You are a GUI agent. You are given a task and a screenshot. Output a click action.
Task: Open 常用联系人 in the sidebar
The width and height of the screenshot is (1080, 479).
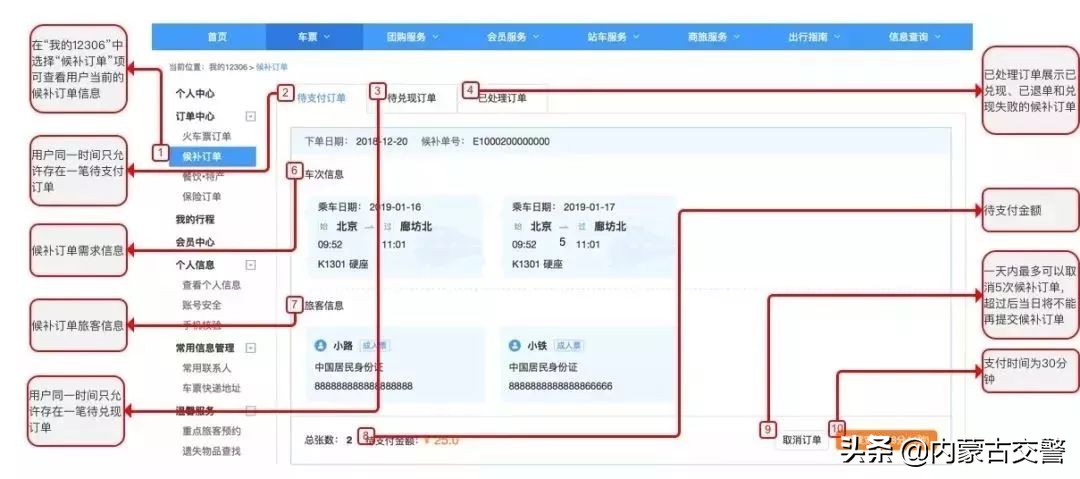click(207, 369)
